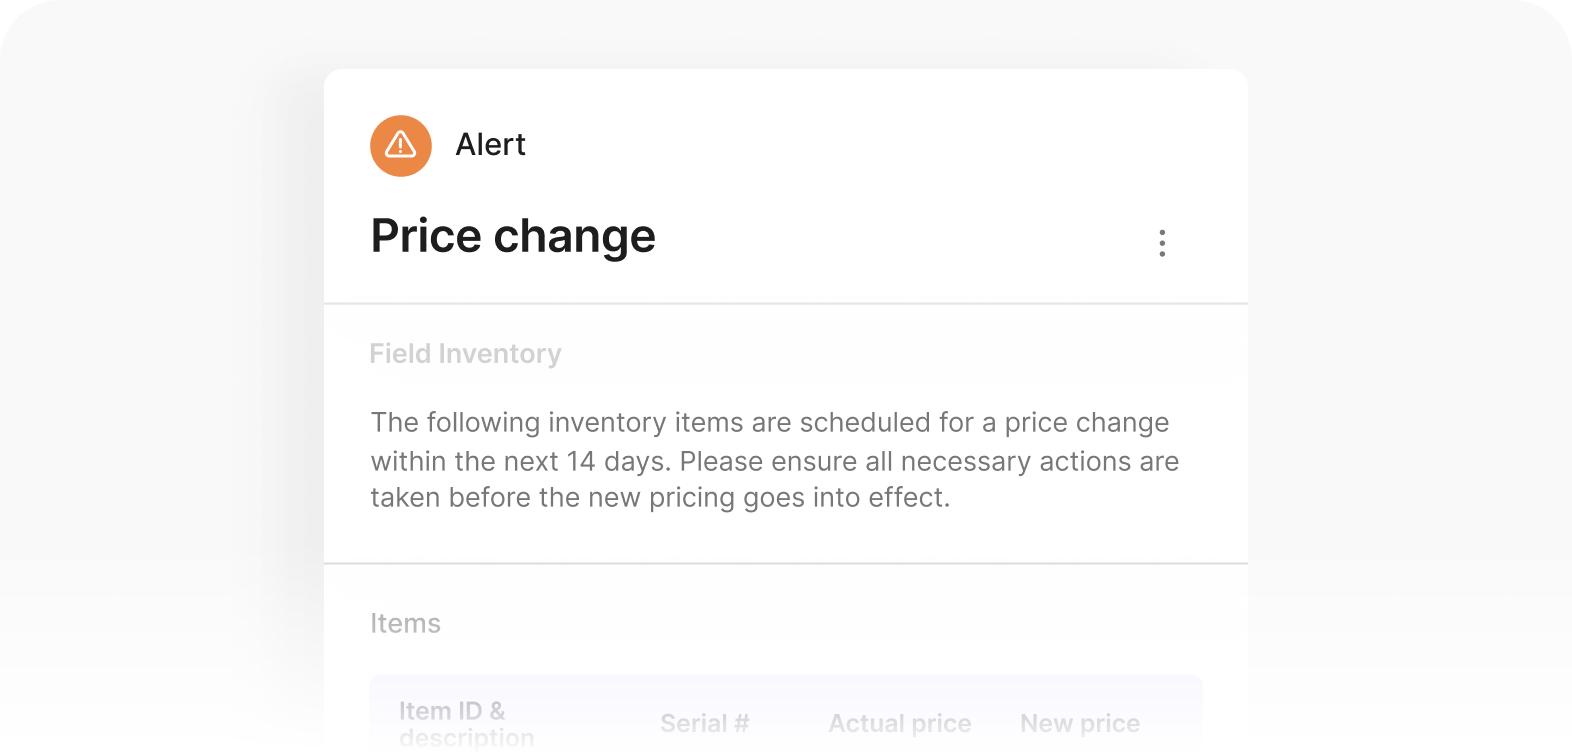The width and height of the screenshot is (1572, 756).
Task: Click the line ending "goes into effect."
Action: click(x=660, y=498)
